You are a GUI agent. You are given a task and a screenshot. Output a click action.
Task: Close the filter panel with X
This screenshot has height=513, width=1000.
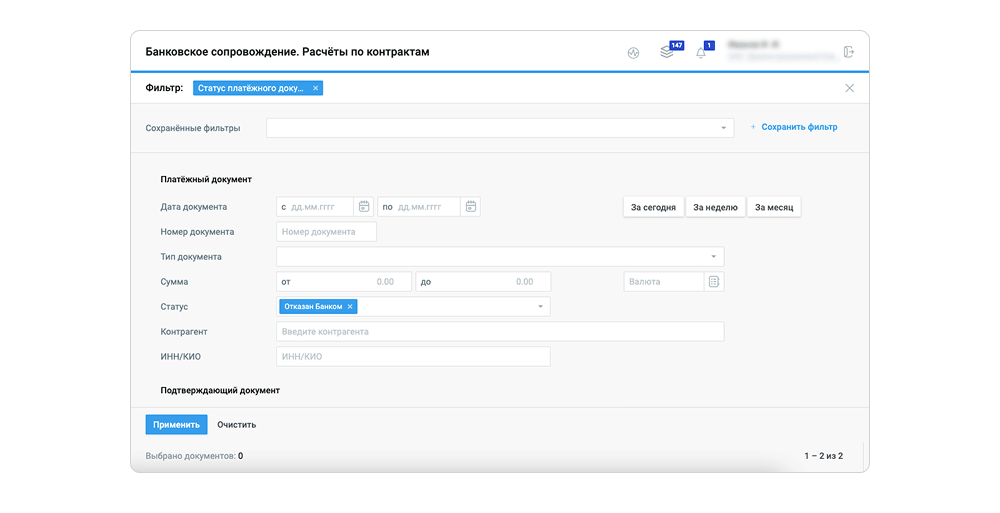(x=849, y=88)
